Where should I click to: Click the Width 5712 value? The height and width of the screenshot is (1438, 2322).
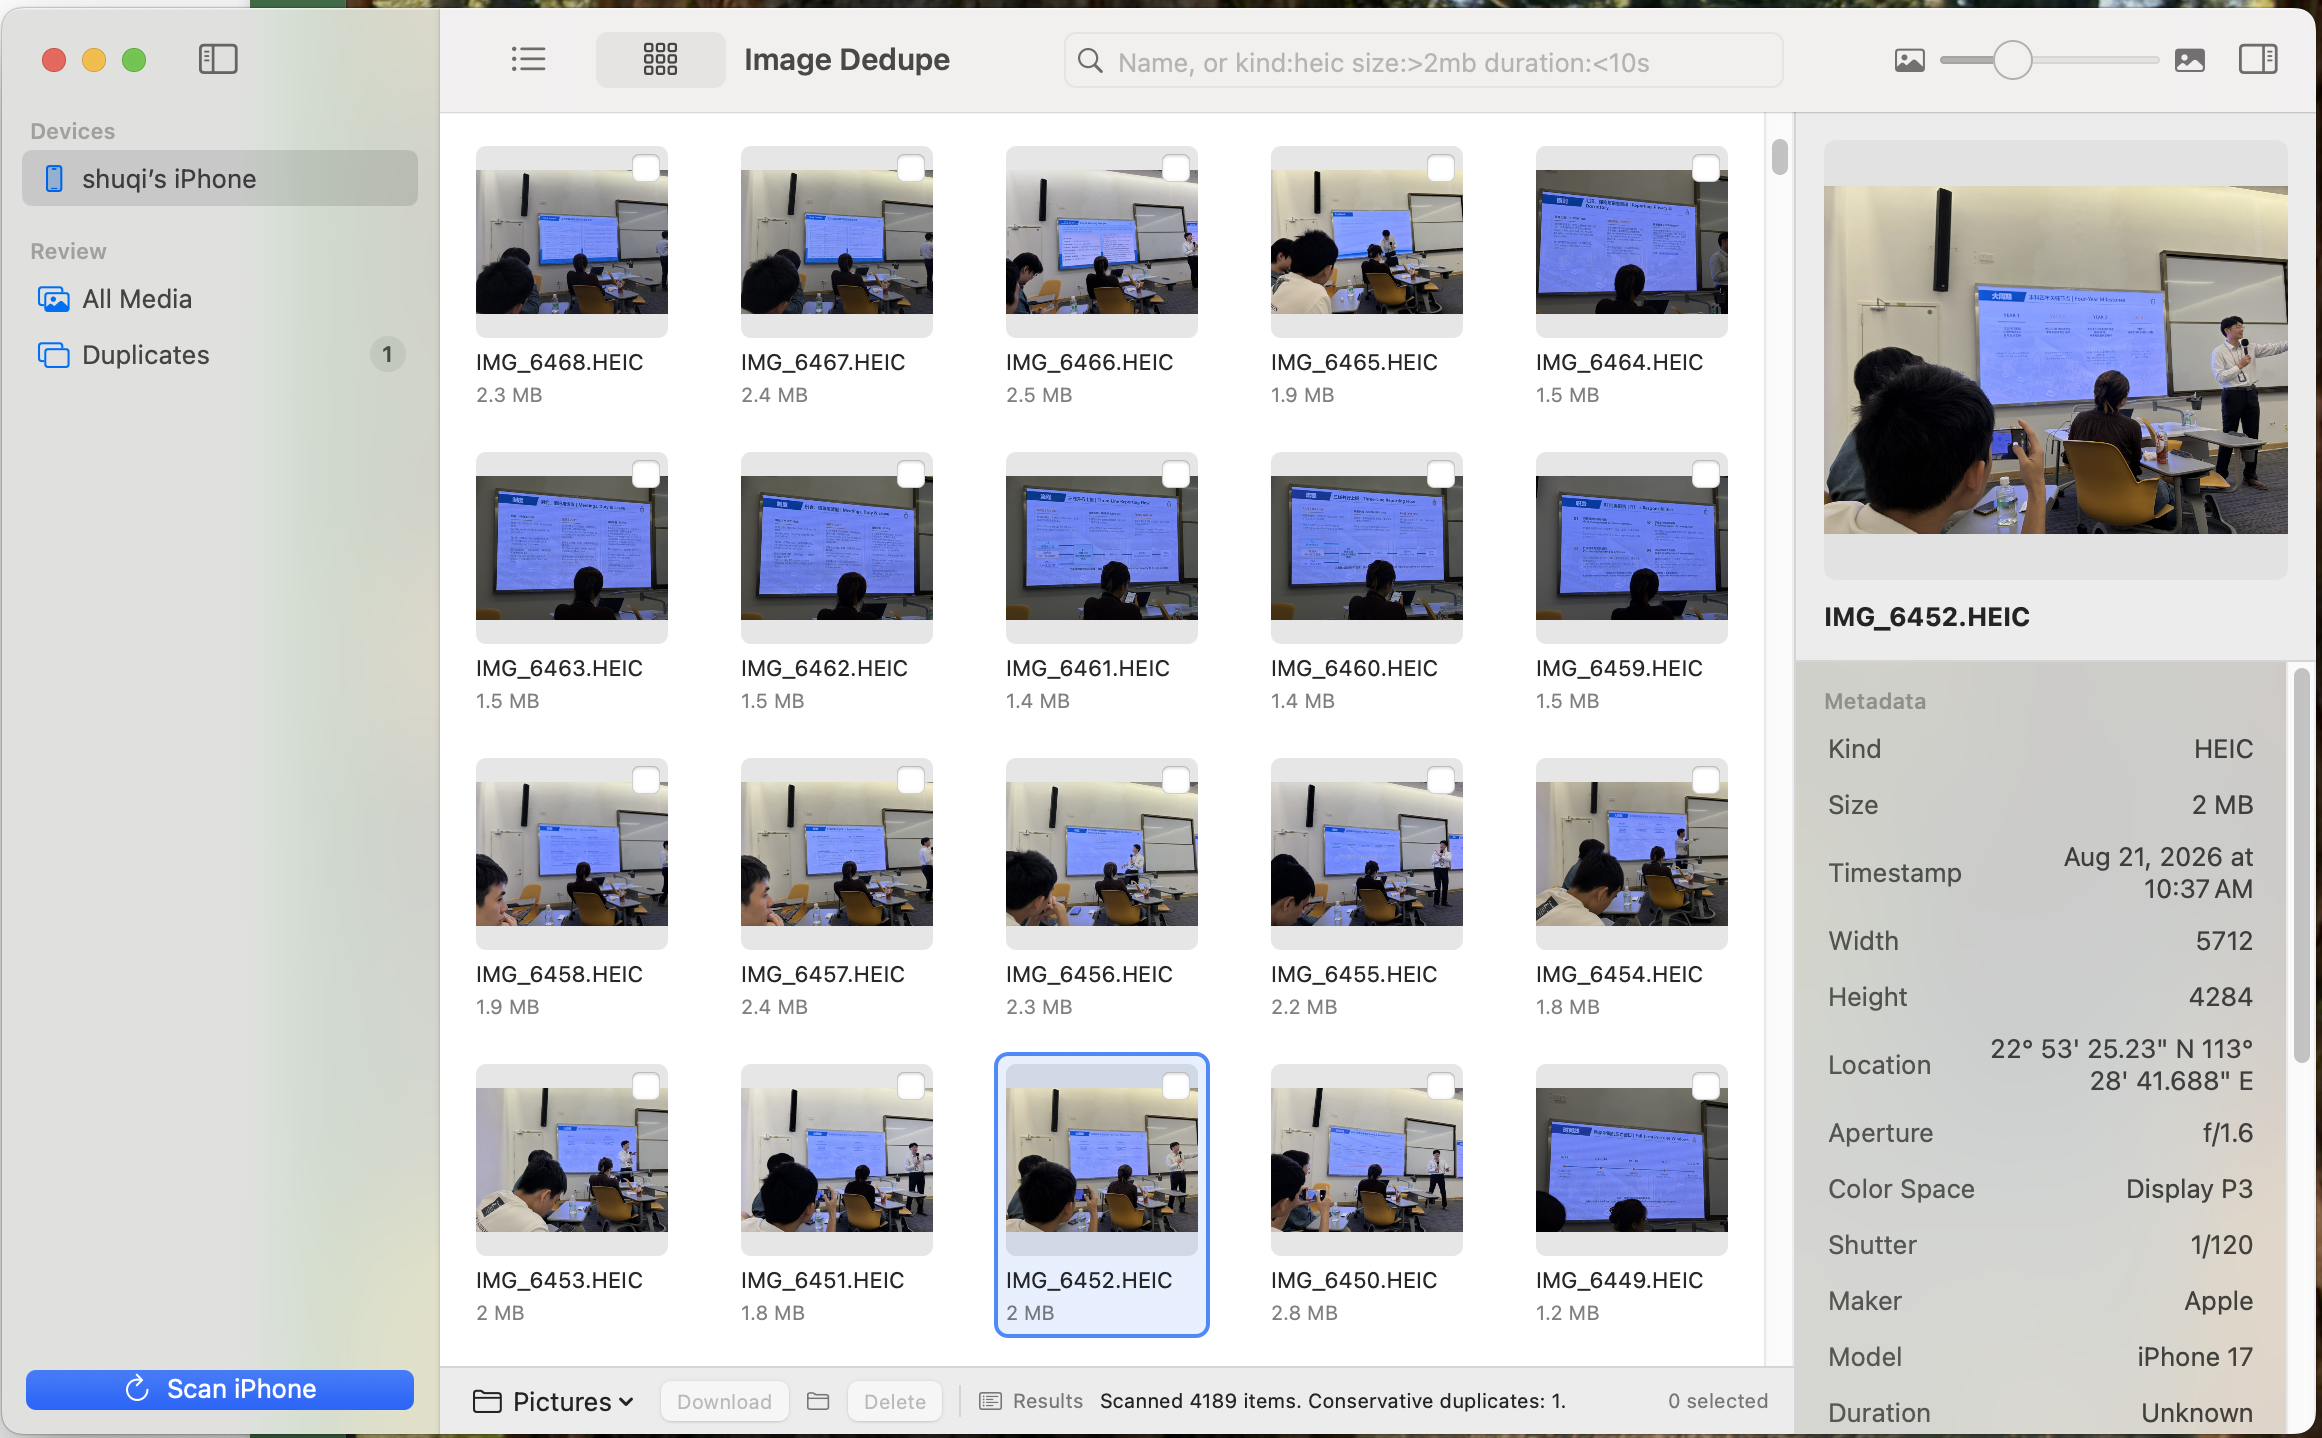[x=2224, y=941]
